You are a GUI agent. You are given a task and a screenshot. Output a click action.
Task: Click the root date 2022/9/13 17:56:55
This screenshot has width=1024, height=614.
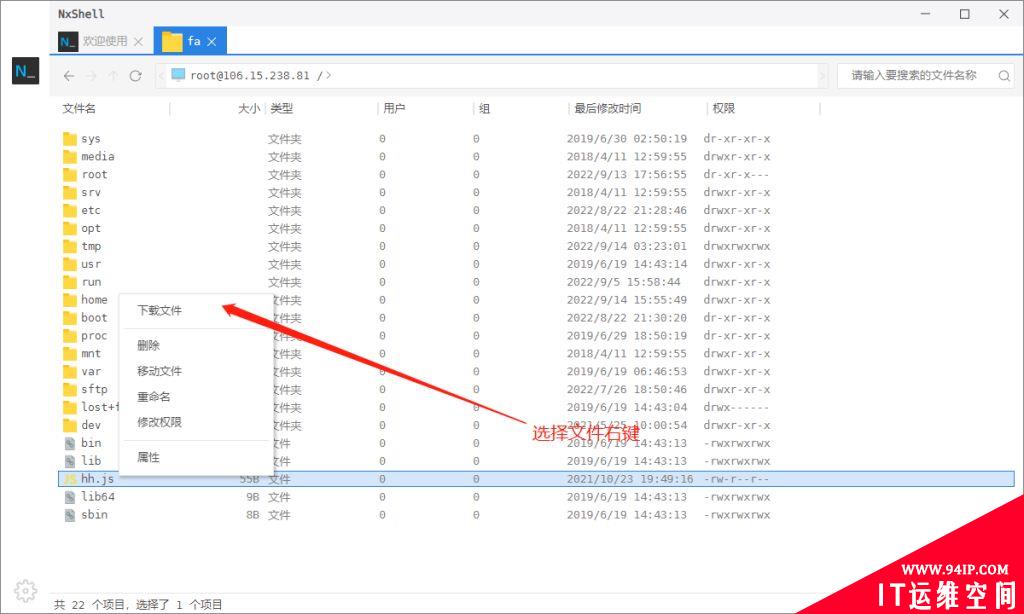627,174
